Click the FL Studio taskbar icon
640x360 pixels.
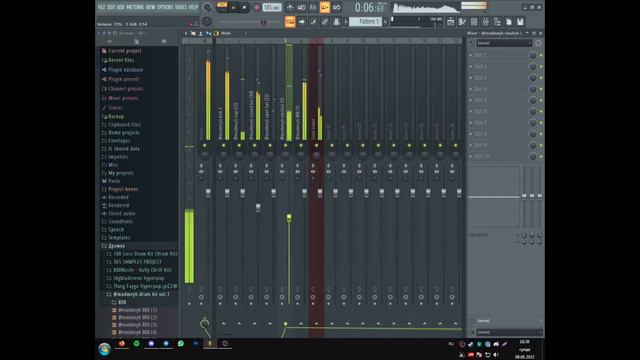[x=210, y=344]
